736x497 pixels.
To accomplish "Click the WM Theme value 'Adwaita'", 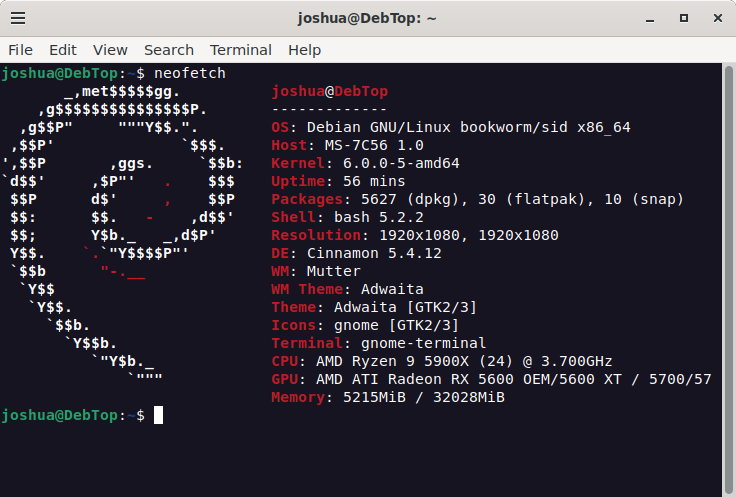I will 392,289.
